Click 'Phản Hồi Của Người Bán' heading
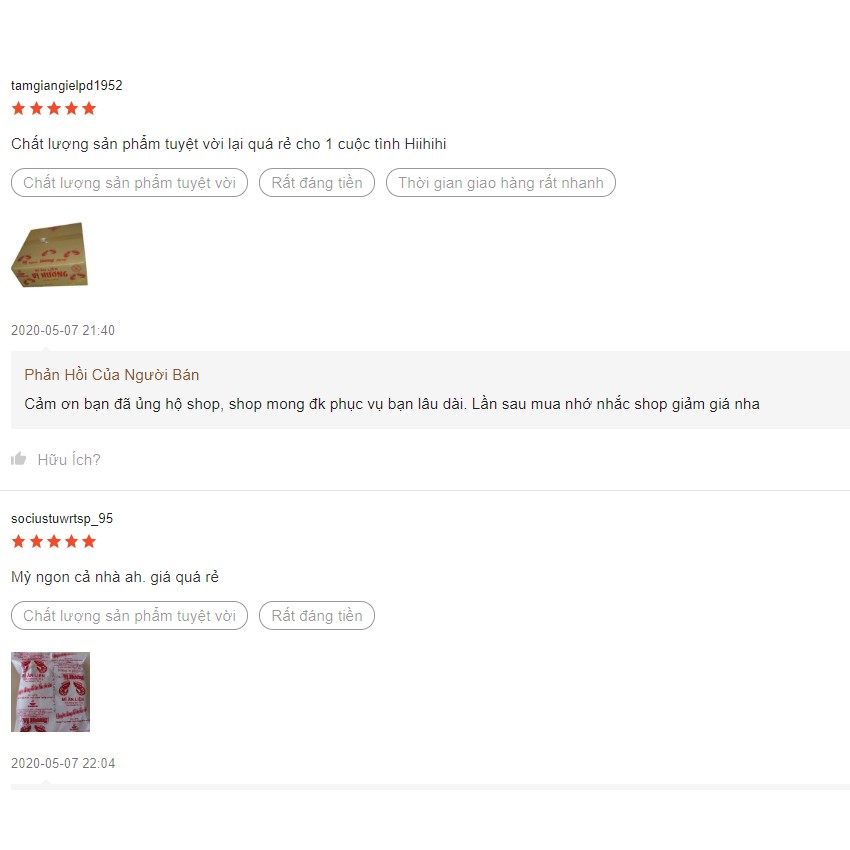The height and width of the screenshot is (850, 850). (x=112, y=375)
